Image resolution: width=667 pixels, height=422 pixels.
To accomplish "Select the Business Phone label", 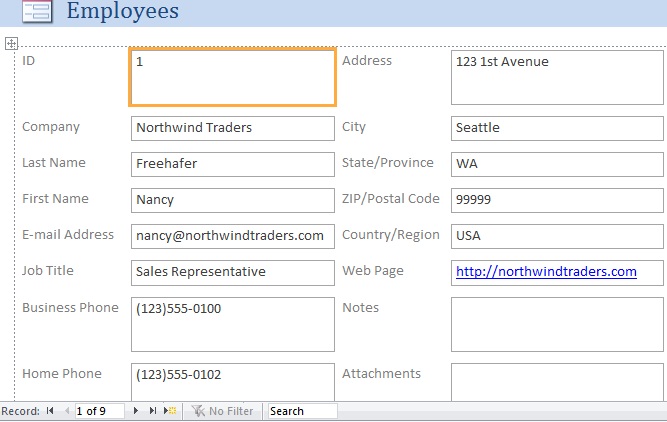I will (70, 308).
